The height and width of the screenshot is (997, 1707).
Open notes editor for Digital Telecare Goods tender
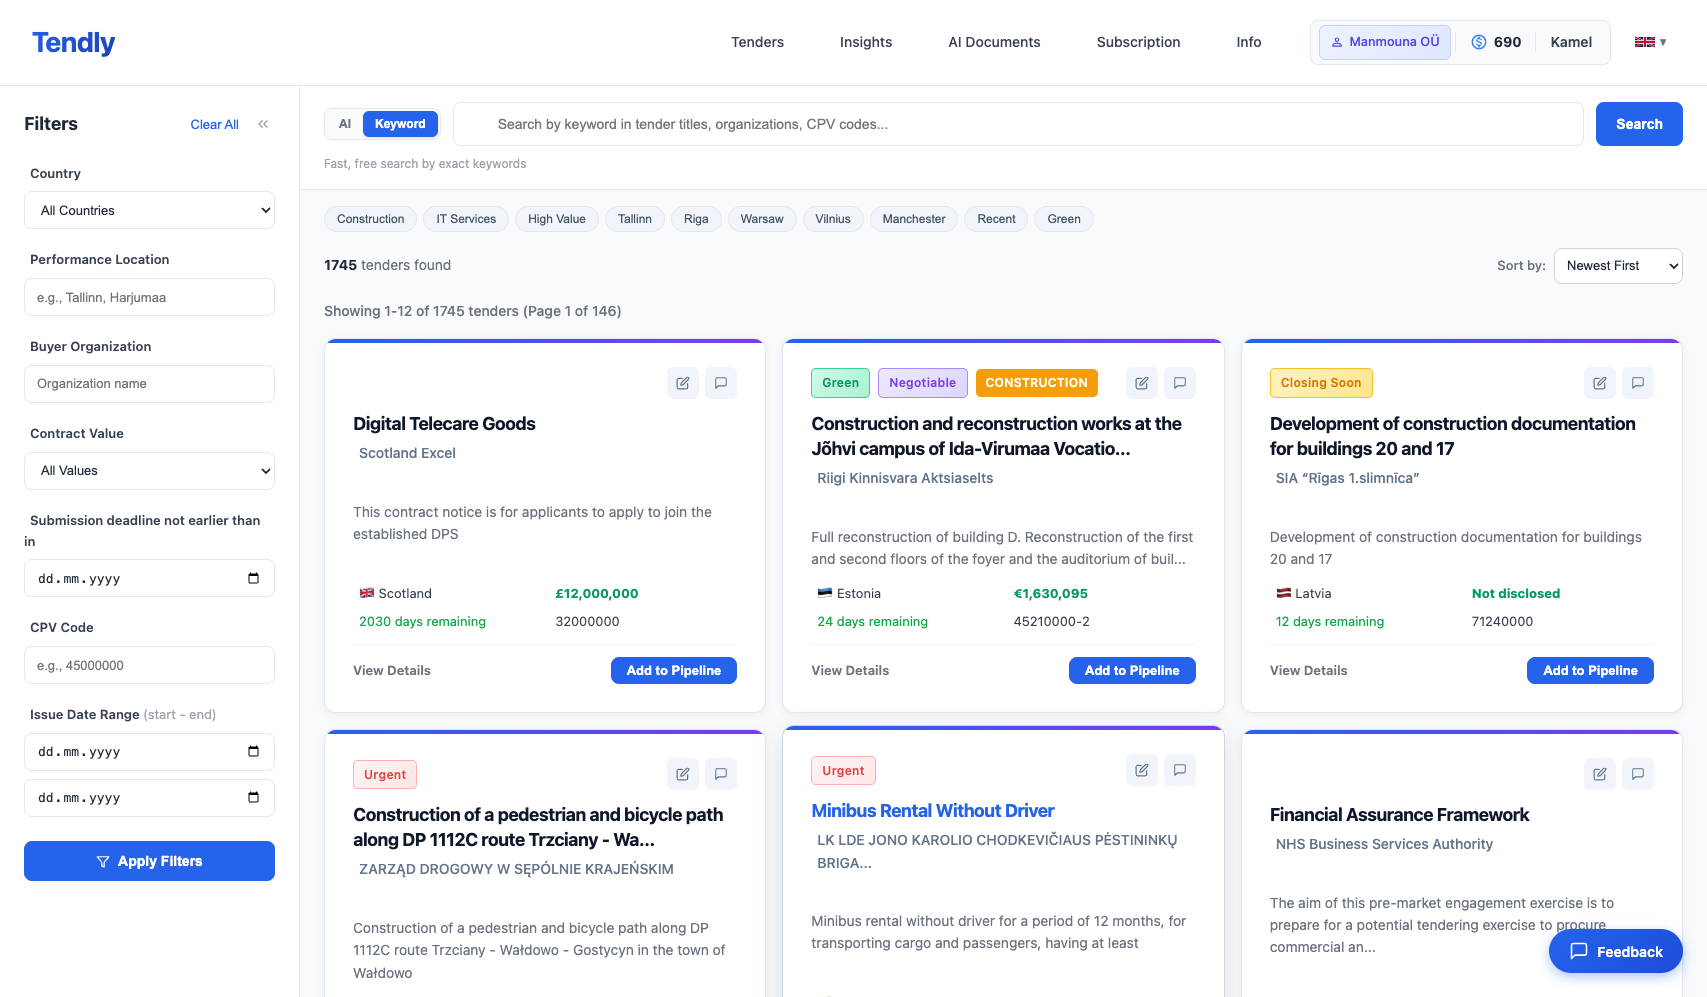tap(683, 383)
